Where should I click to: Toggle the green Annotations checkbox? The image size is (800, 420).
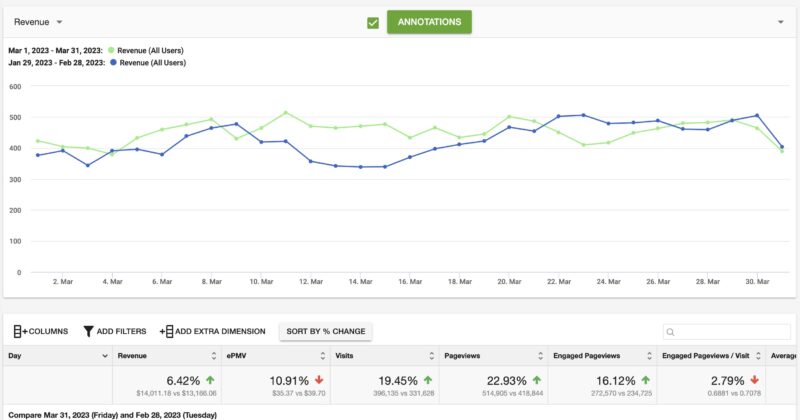[x=373, y=22]
